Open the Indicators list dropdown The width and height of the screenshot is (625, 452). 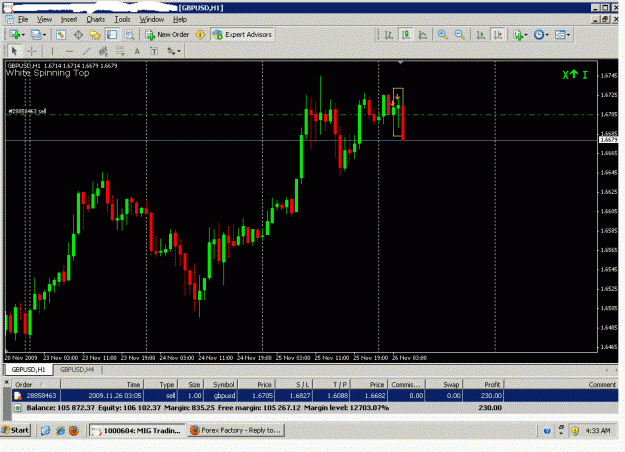(x=521, y=35)
